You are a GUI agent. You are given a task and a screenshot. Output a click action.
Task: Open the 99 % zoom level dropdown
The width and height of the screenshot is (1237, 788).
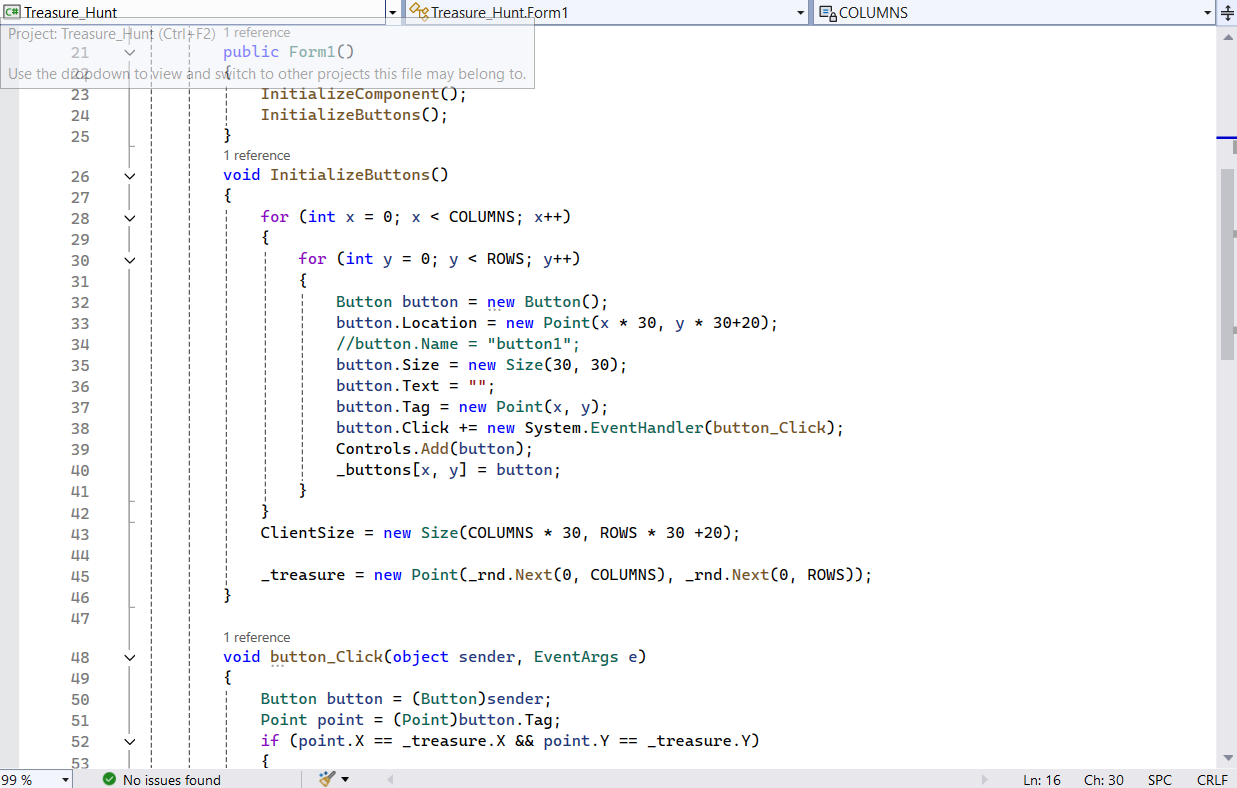[66, 780]
